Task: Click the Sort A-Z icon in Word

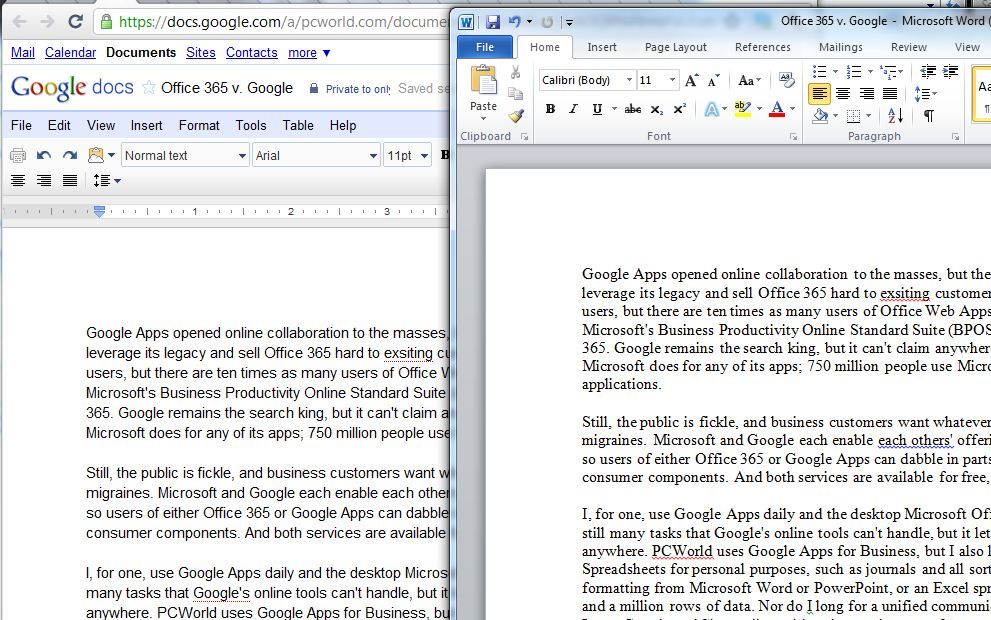Action: (x=896, y=116)
